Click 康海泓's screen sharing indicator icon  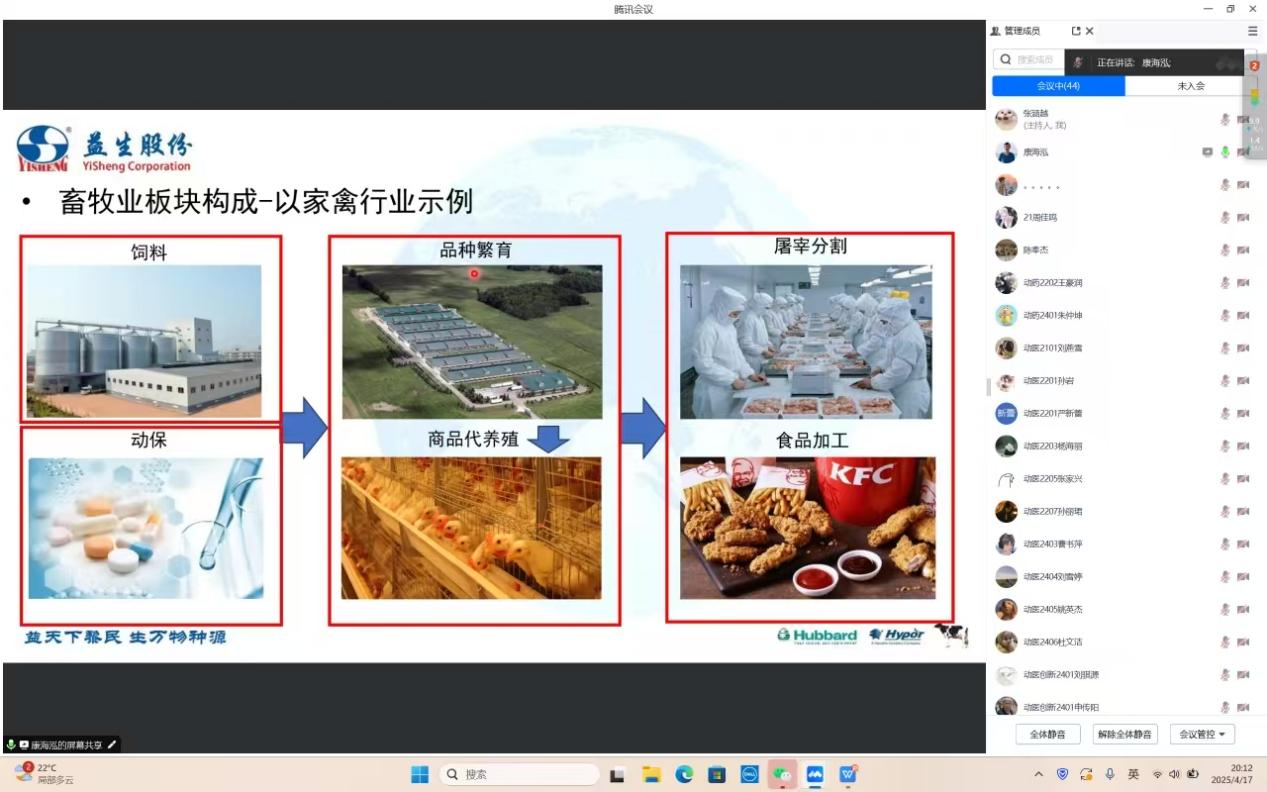(x=1207, y=152)
